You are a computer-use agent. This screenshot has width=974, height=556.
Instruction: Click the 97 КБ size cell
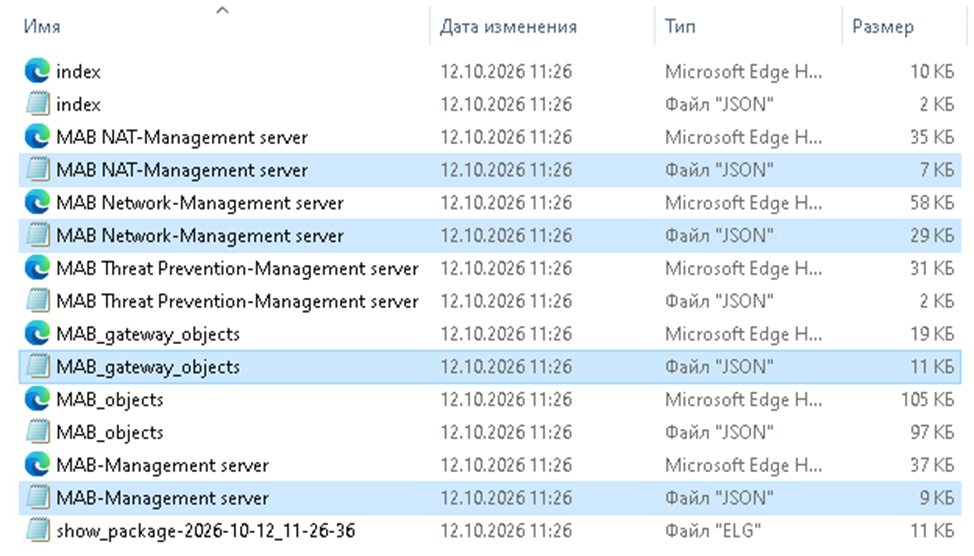[x=932, y=432]
